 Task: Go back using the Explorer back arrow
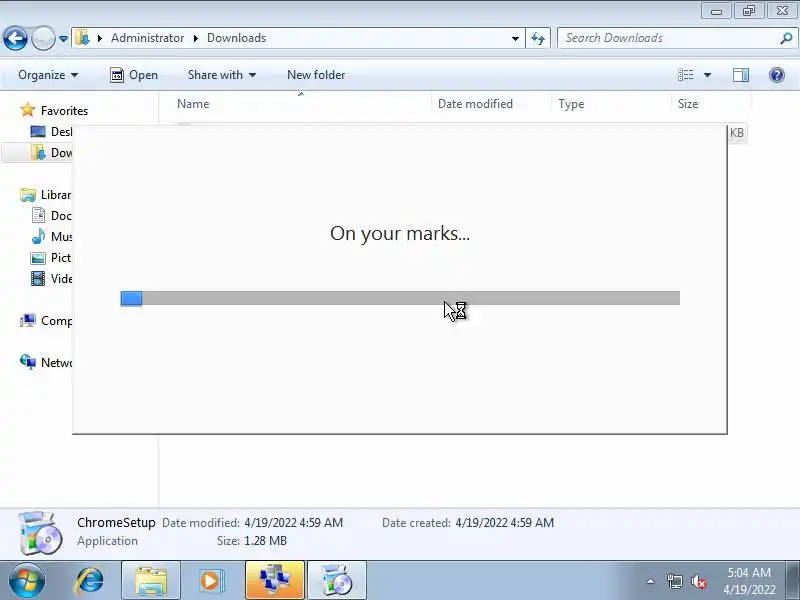15,38
